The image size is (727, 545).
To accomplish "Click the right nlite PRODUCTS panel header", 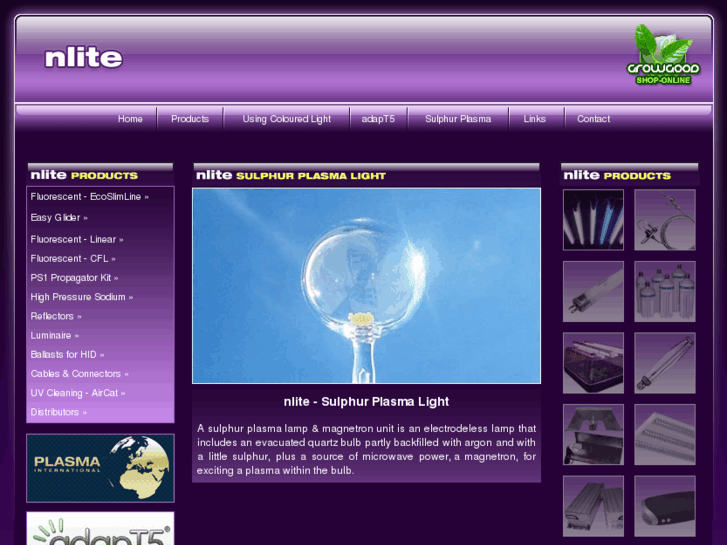I will [x=630, y=175].
